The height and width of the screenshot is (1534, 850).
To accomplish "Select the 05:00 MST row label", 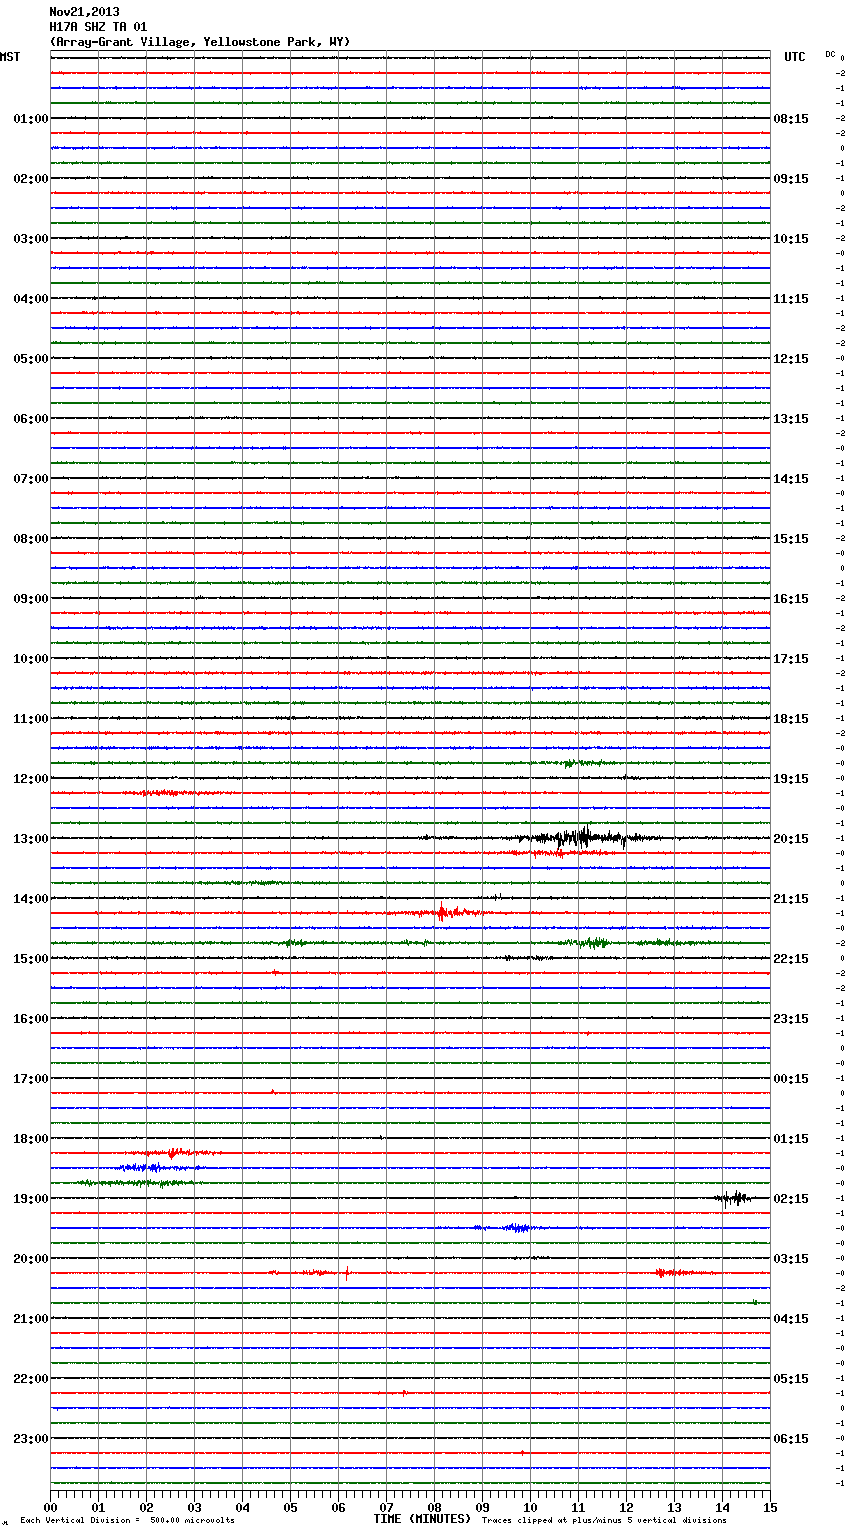I will (30, 359).
